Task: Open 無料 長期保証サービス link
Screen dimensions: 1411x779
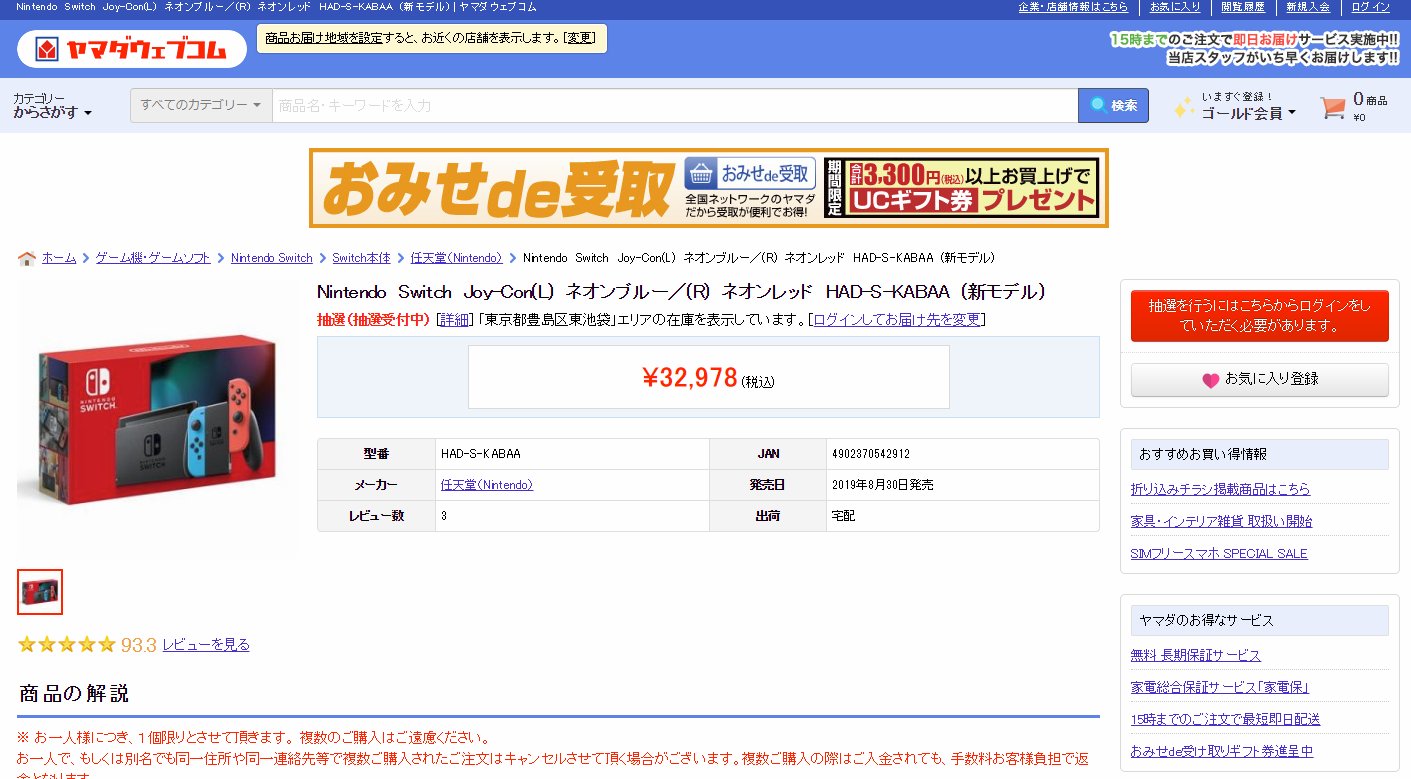Action: coord(1196,655)
